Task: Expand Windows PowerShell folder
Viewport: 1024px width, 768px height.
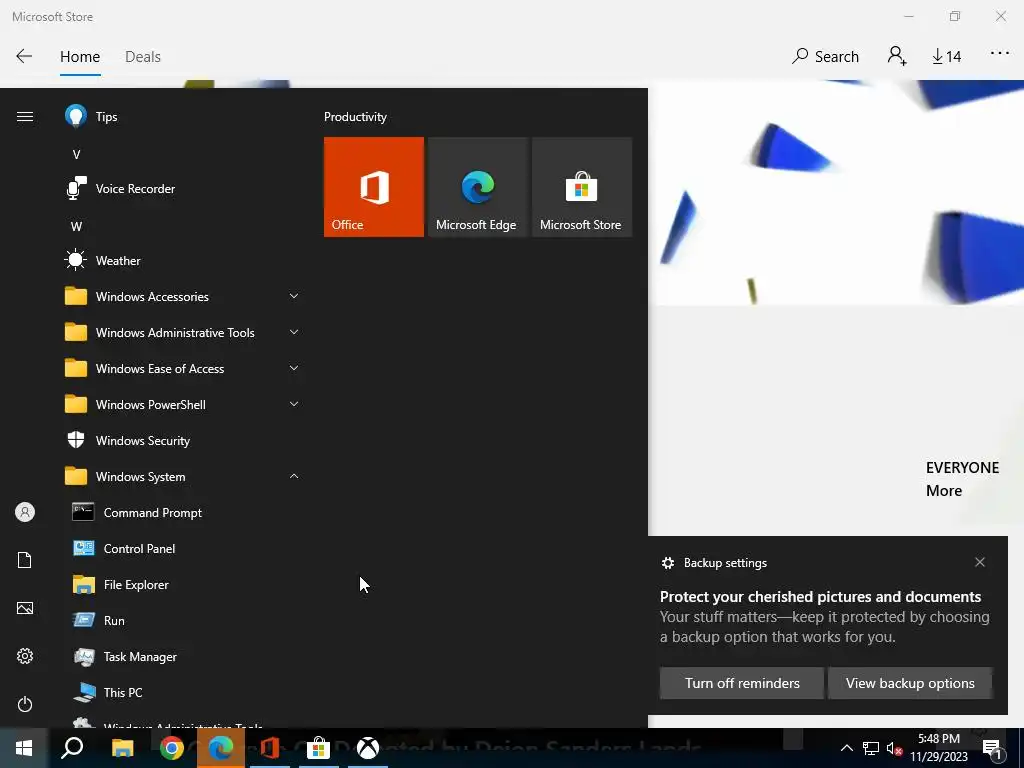Action: [183, 405]
